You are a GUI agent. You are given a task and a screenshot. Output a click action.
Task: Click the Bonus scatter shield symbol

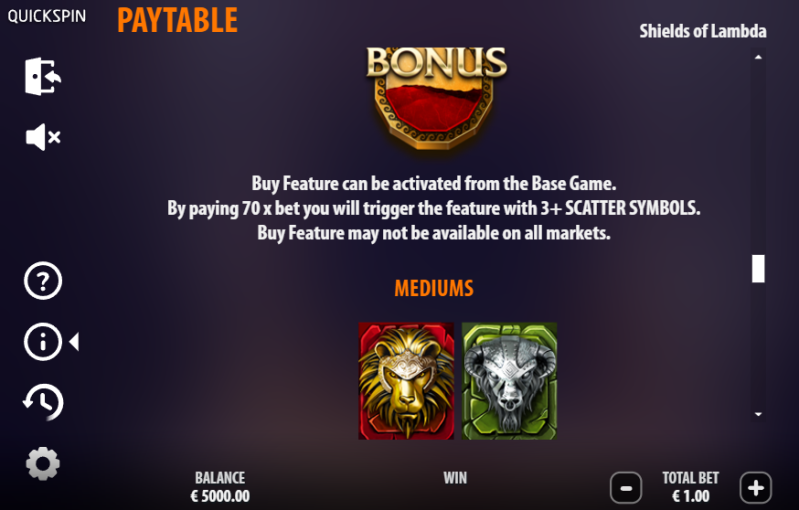(436, 98)
